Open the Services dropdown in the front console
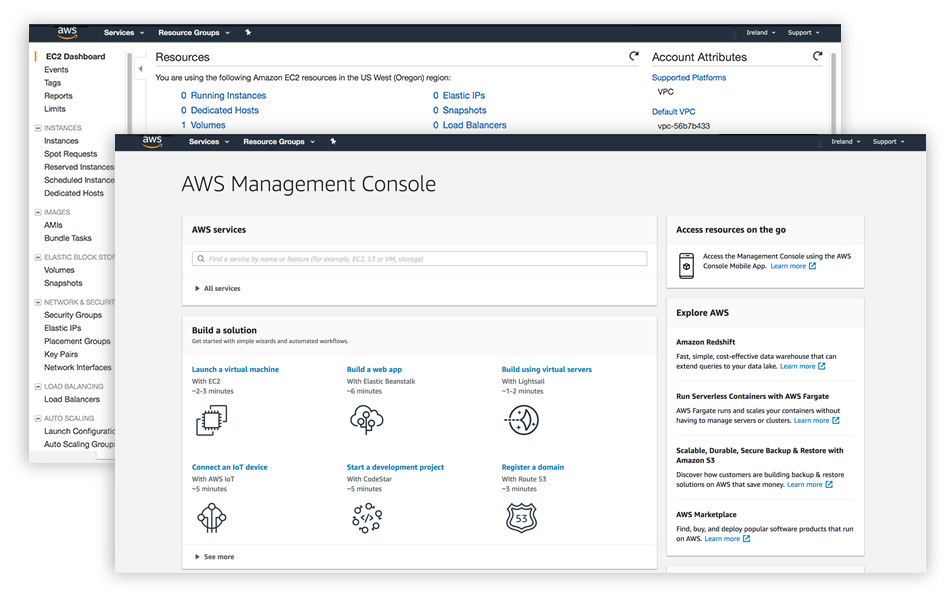The height and width of the screenshot is (600, 950). [x=209, y=142]
